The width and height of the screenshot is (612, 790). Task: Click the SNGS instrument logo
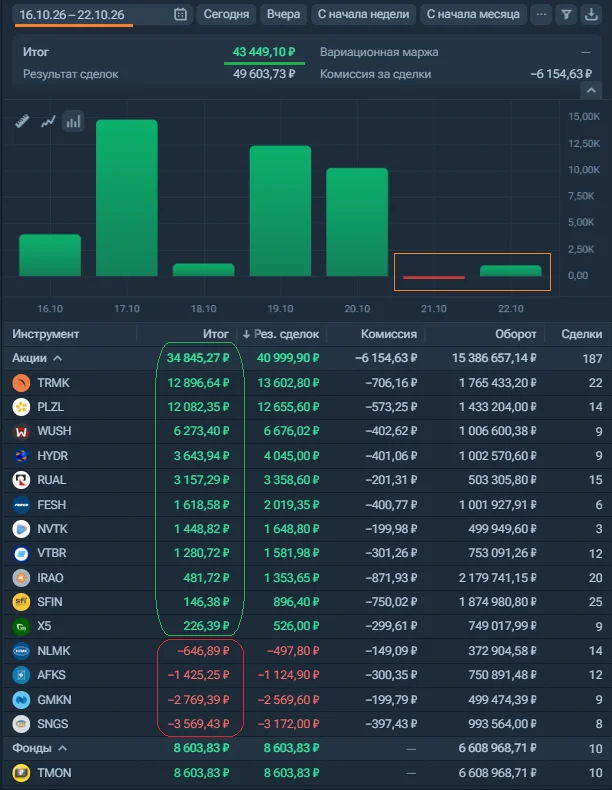(x=21, y=724)
